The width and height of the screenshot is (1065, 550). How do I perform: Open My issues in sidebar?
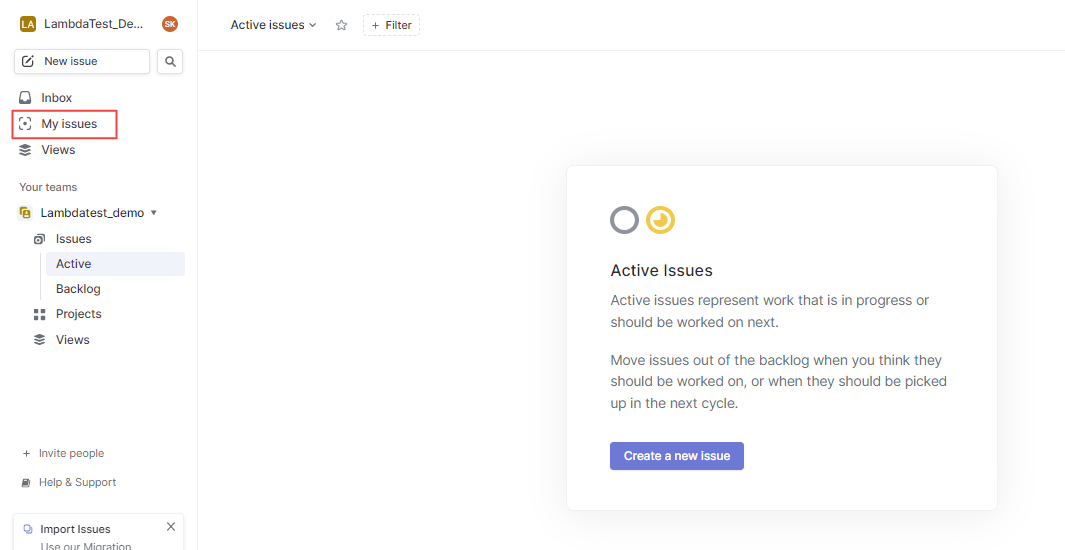coord(69,124)
